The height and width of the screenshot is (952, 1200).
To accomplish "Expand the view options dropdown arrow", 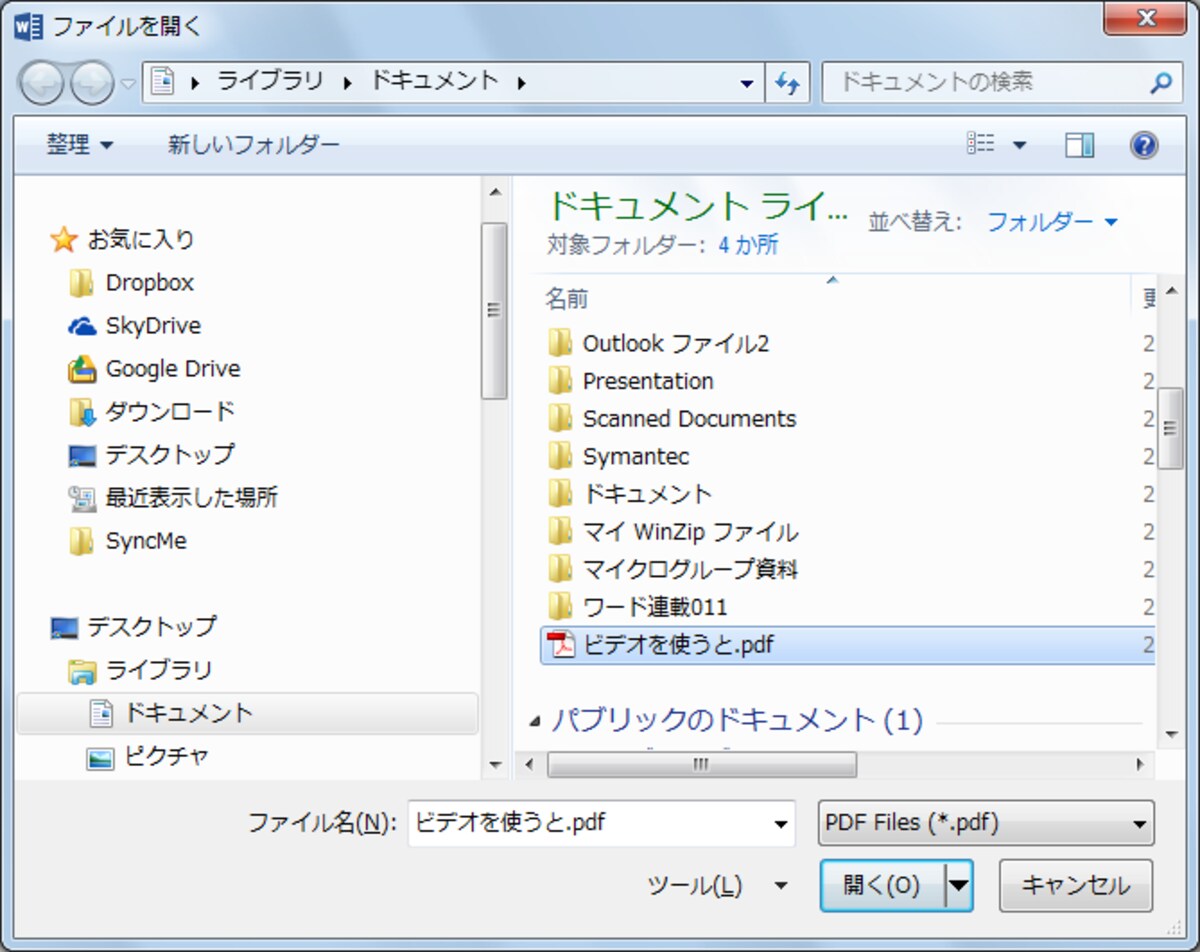I will 1019,146.
